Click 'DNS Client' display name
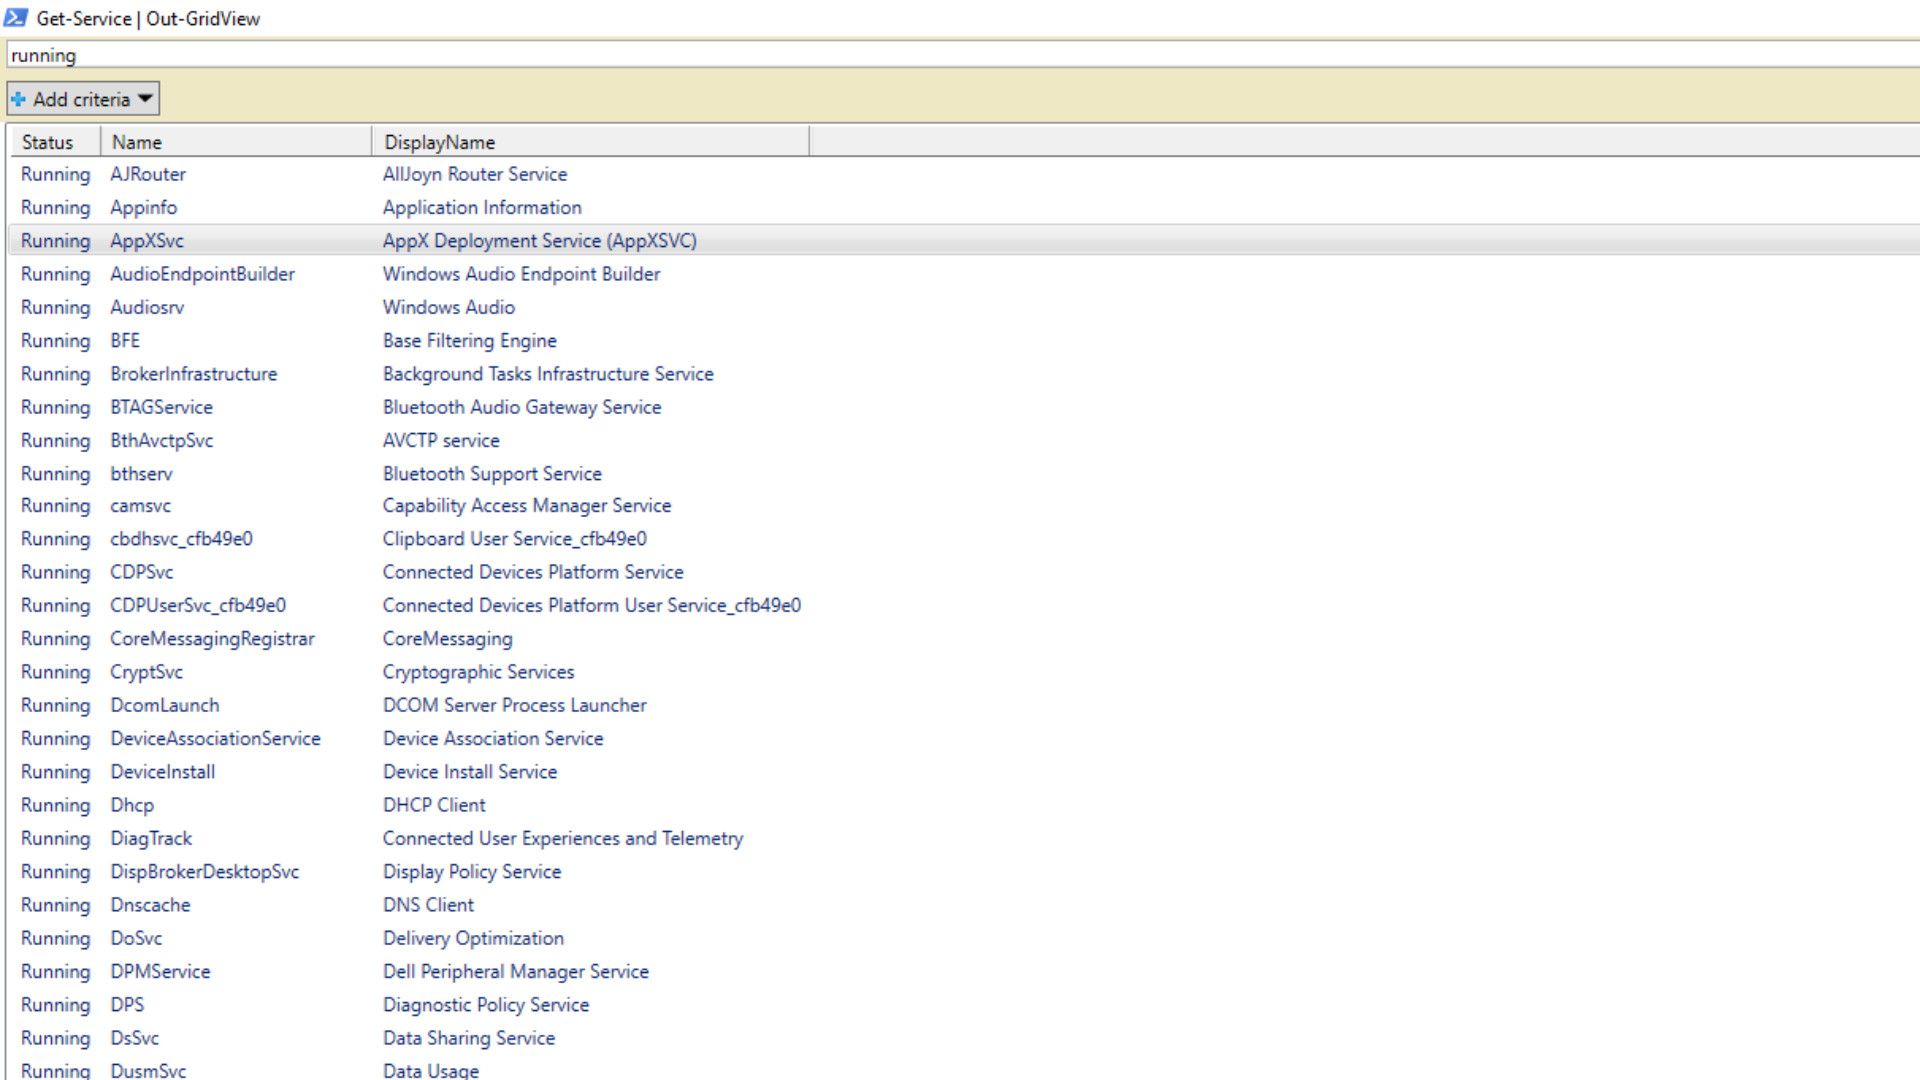This screenshot has height=1080, width=1920. (429, 905)
